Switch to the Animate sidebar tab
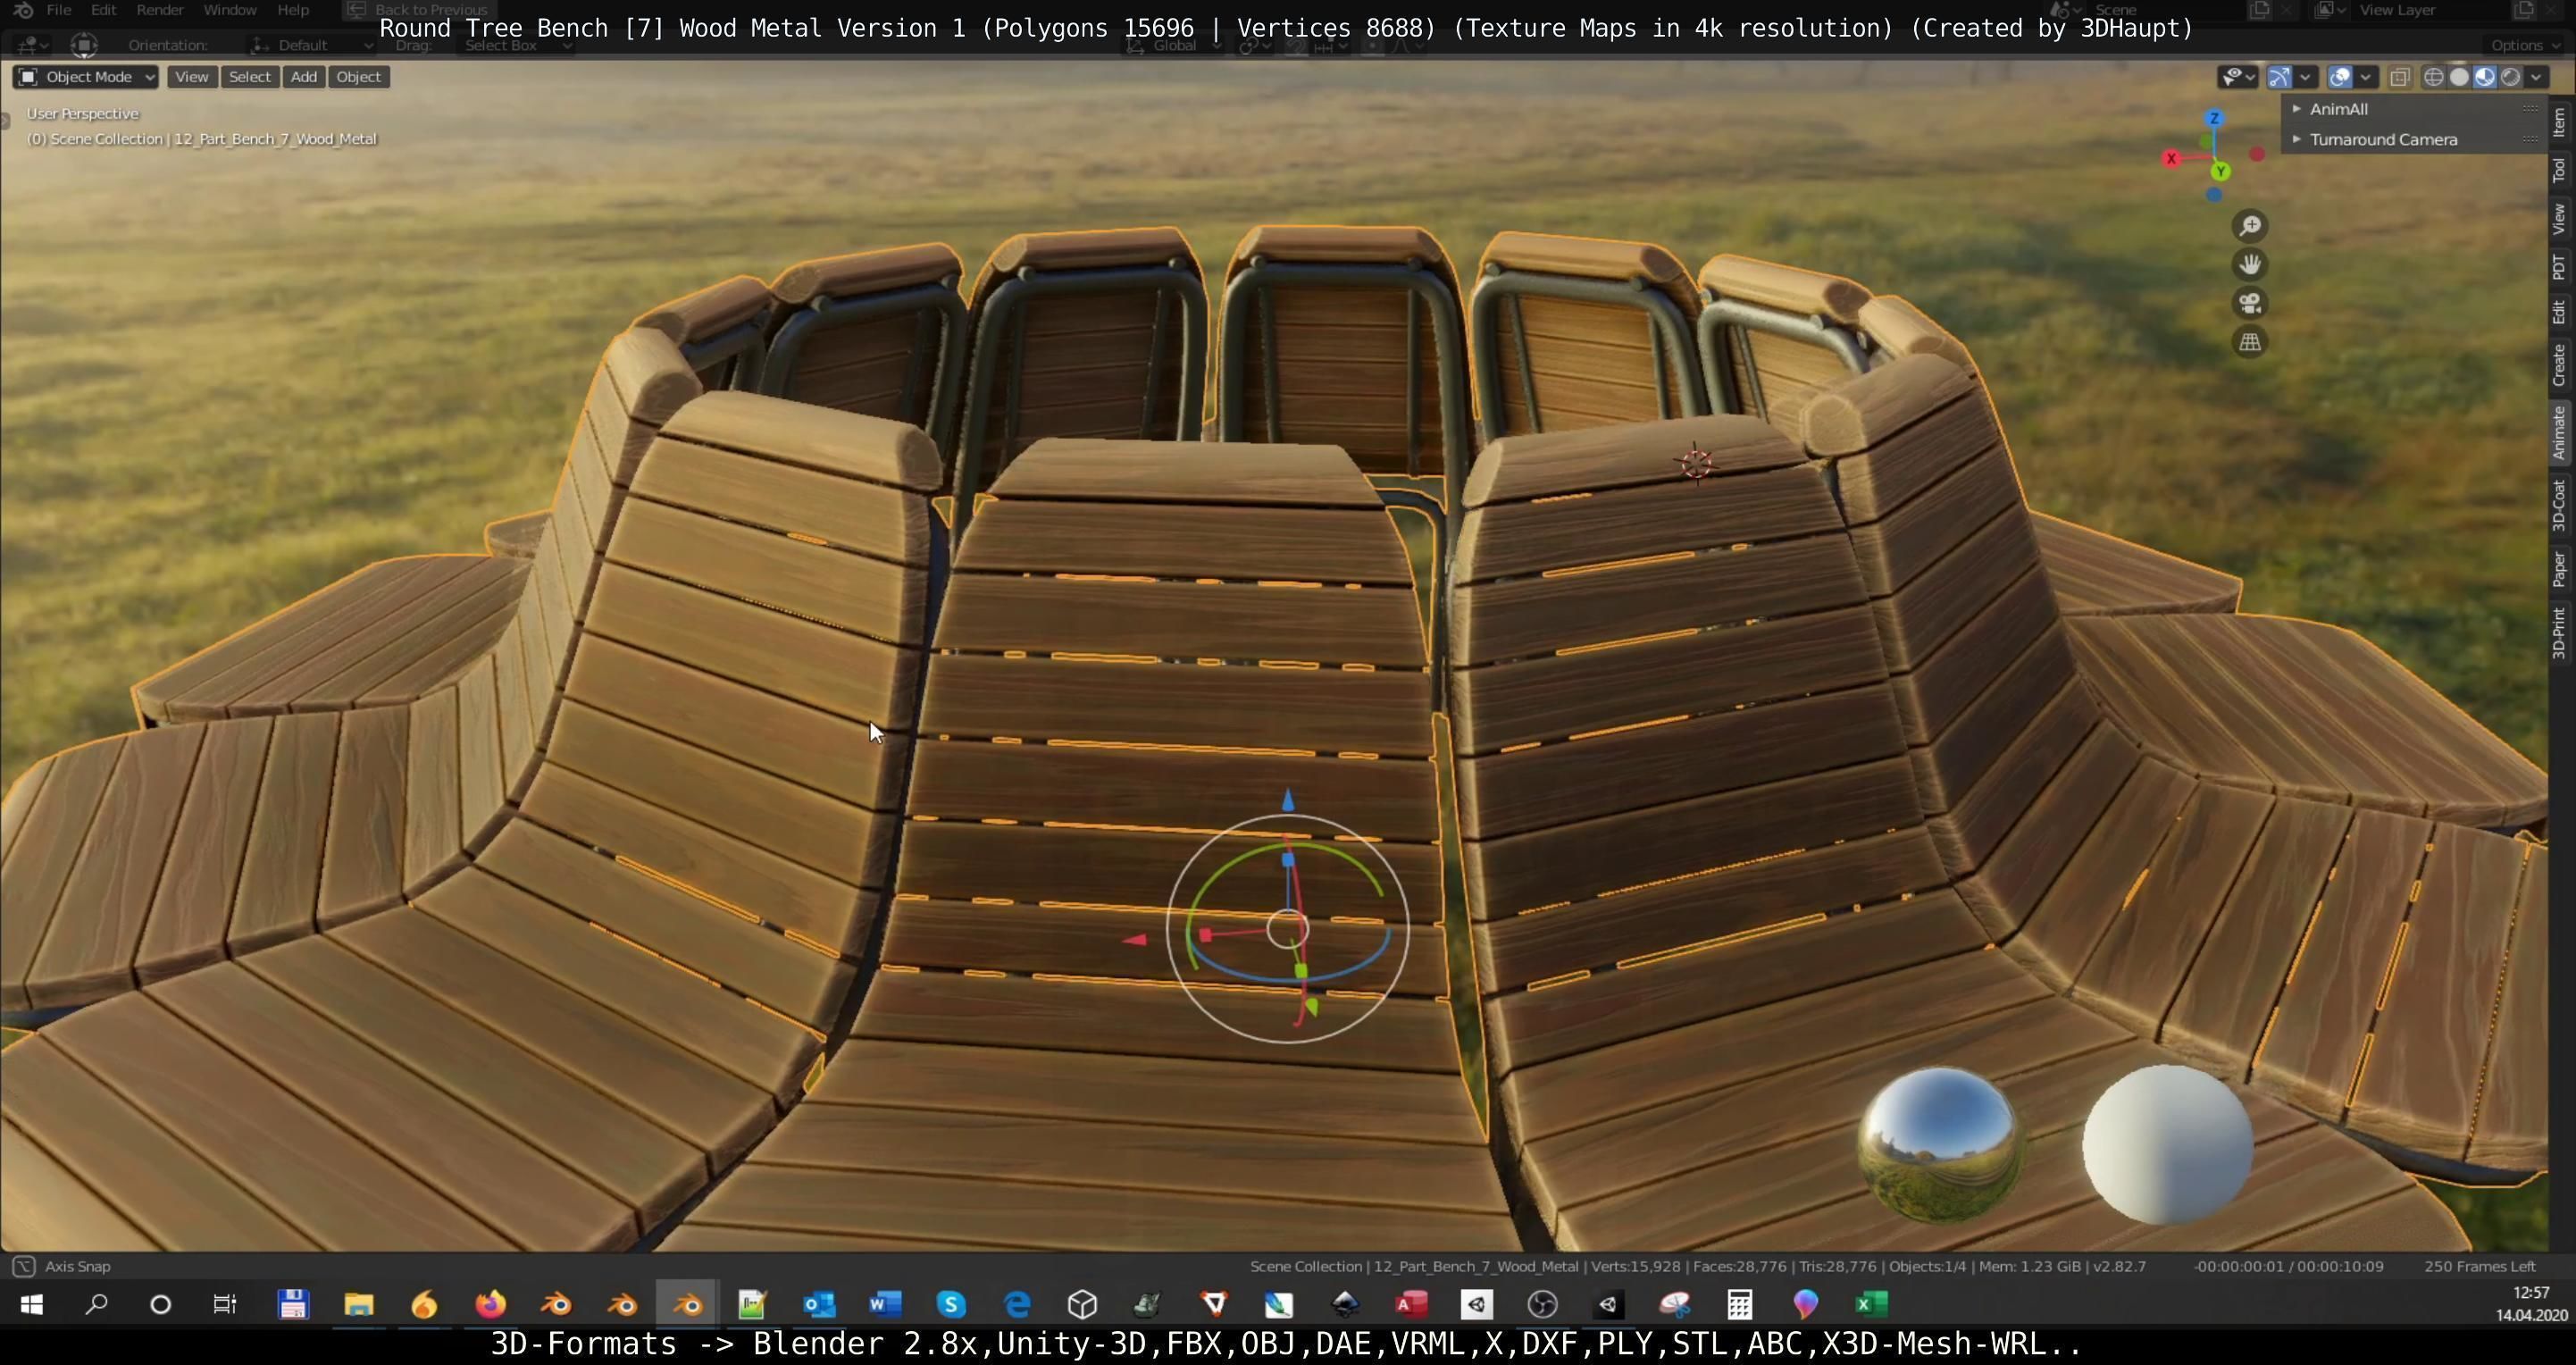This screenshot has height=1365, width=2576. pyautogui.click(x=2559, y=433)
